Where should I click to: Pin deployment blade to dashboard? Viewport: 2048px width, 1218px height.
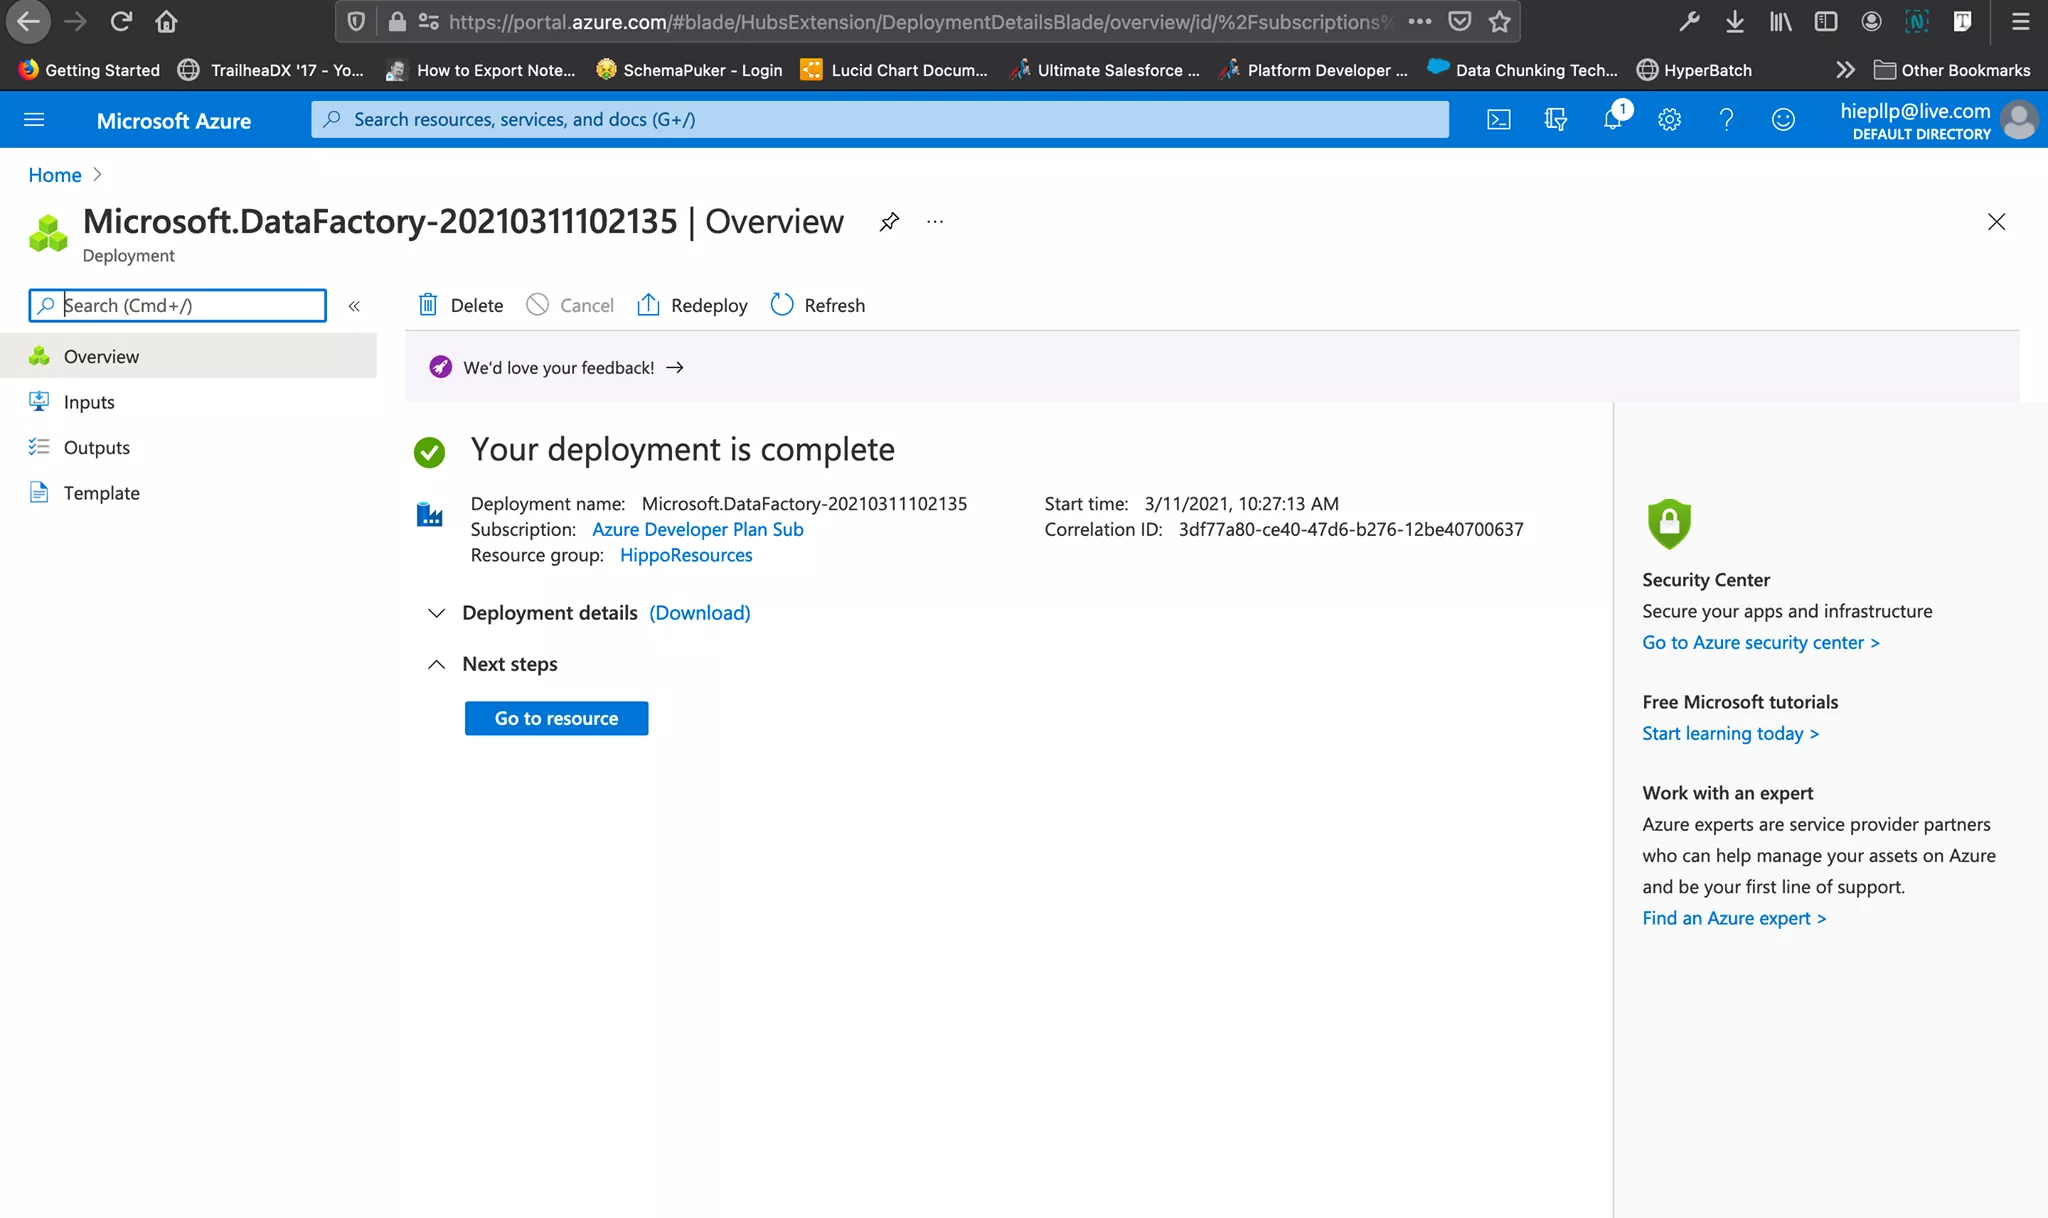889,222
